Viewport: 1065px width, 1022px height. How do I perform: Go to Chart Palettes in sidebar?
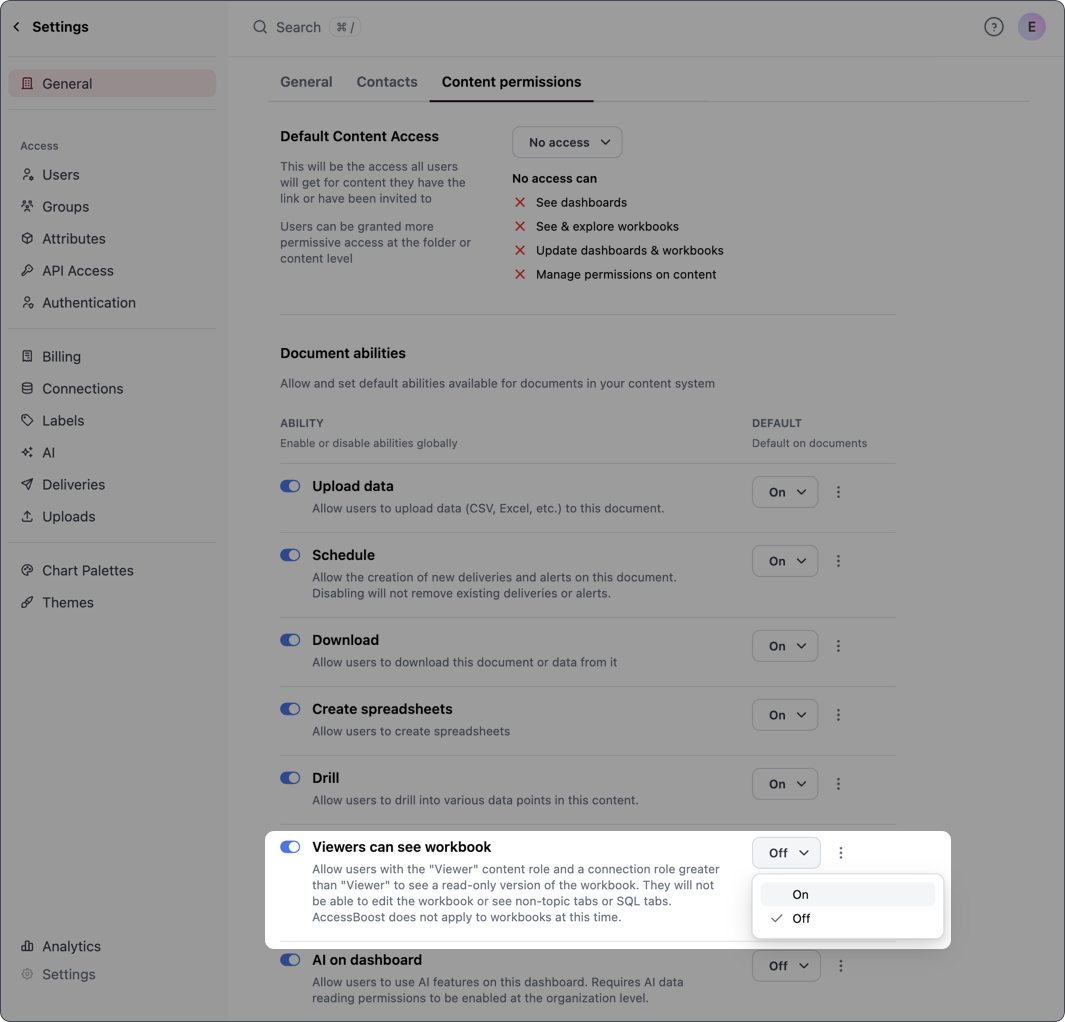(87, 571)
